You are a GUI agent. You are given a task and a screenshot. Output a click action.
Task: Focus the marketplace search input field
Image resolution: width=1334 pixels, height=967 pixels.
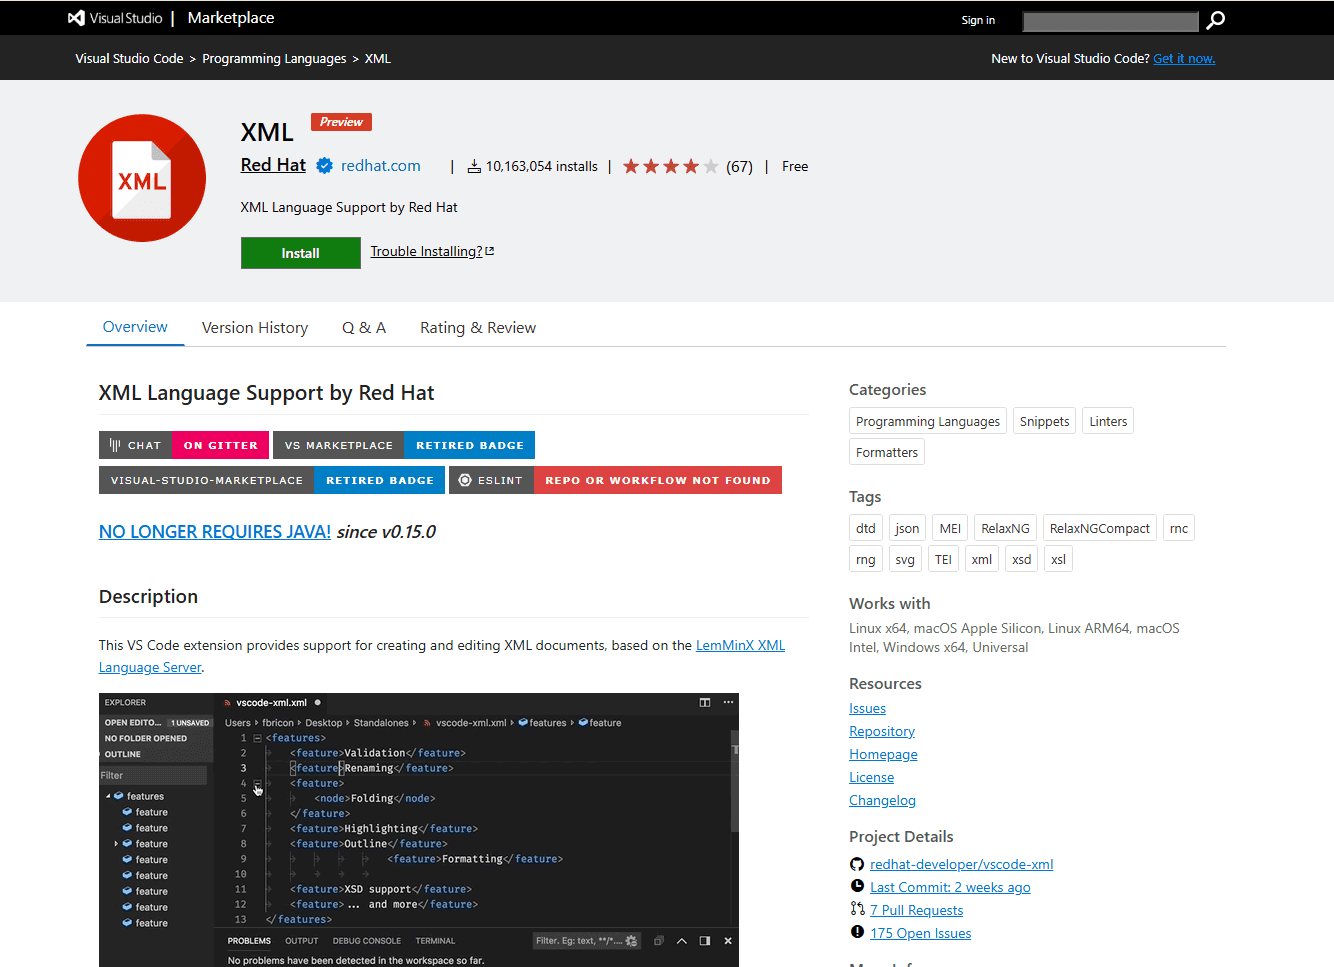(x=1110, y=21)
